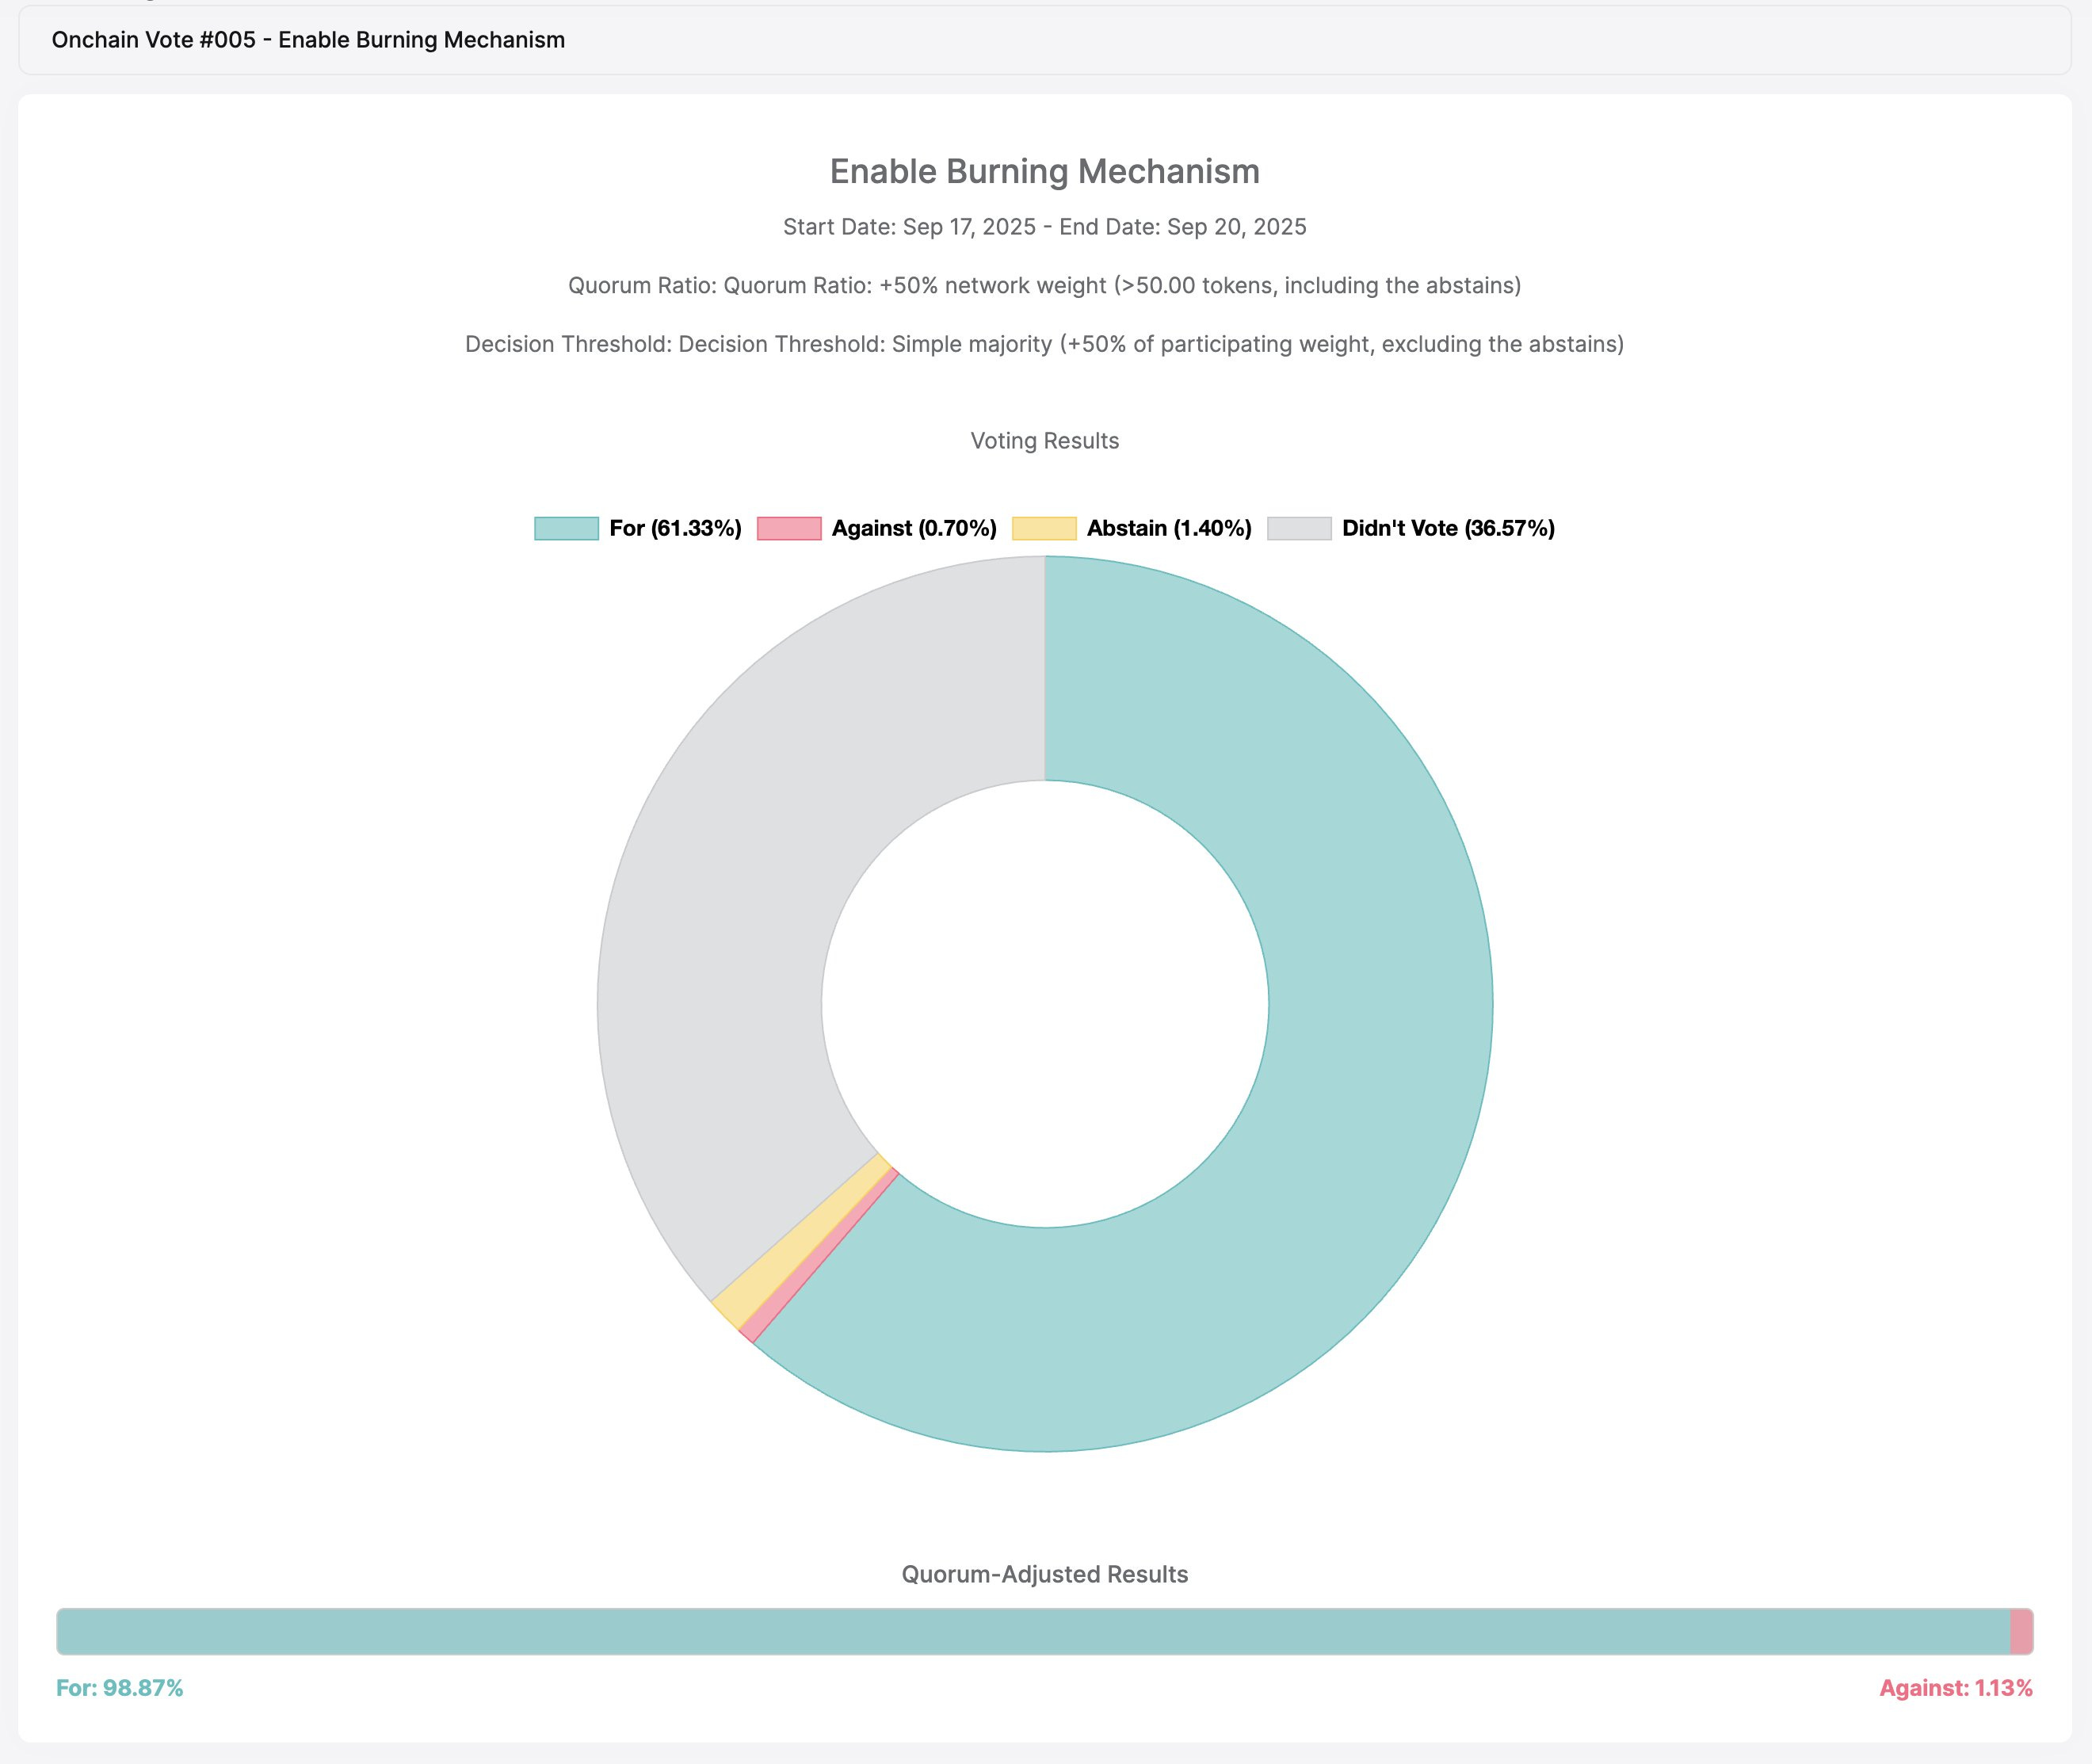Toggle the For legend color box

tap(566, 528)
